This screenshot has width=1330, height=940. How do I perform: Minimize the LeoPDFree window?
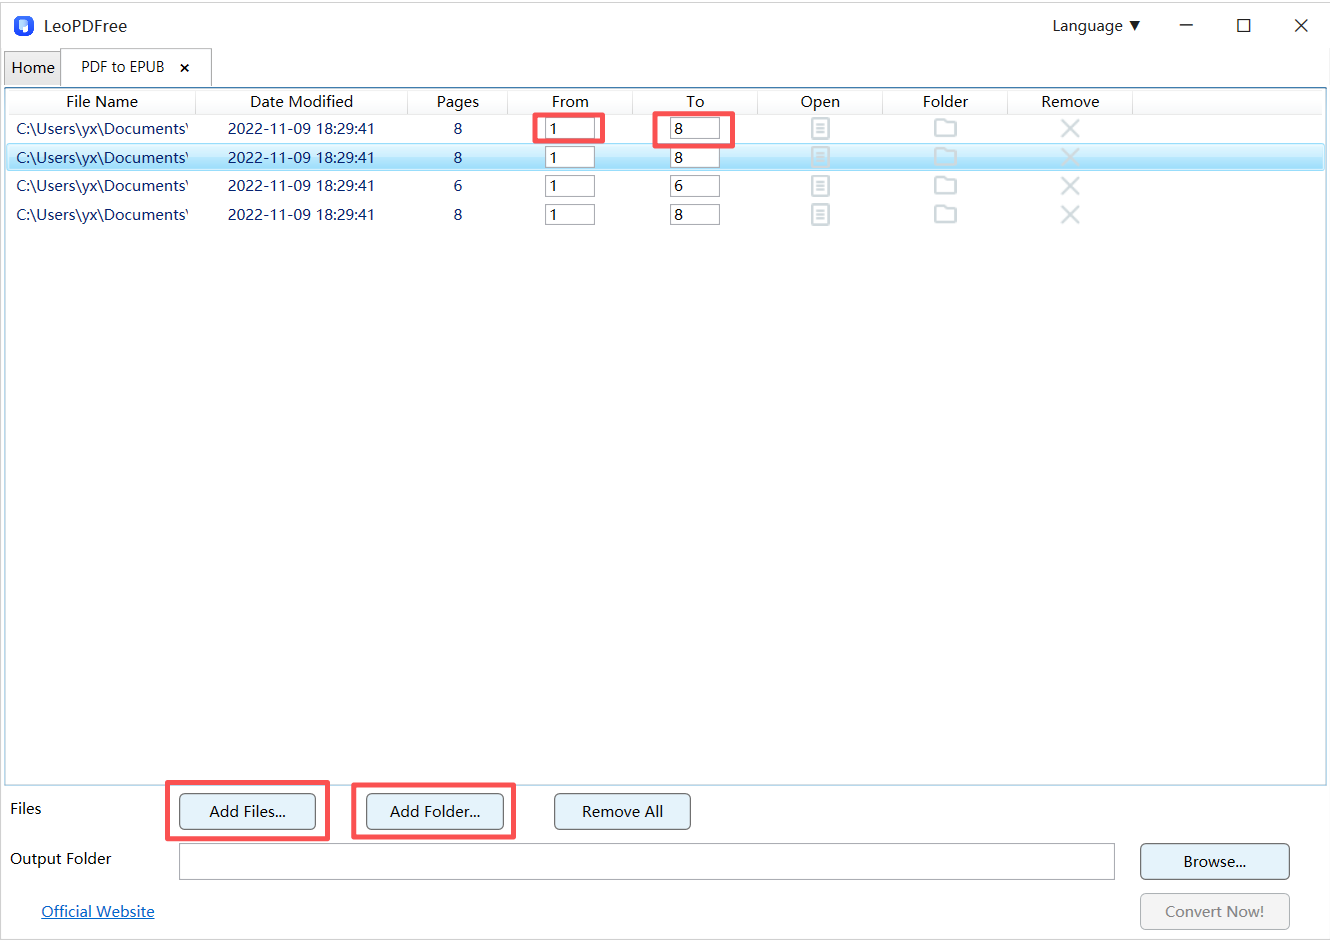tap(1186, 26)
